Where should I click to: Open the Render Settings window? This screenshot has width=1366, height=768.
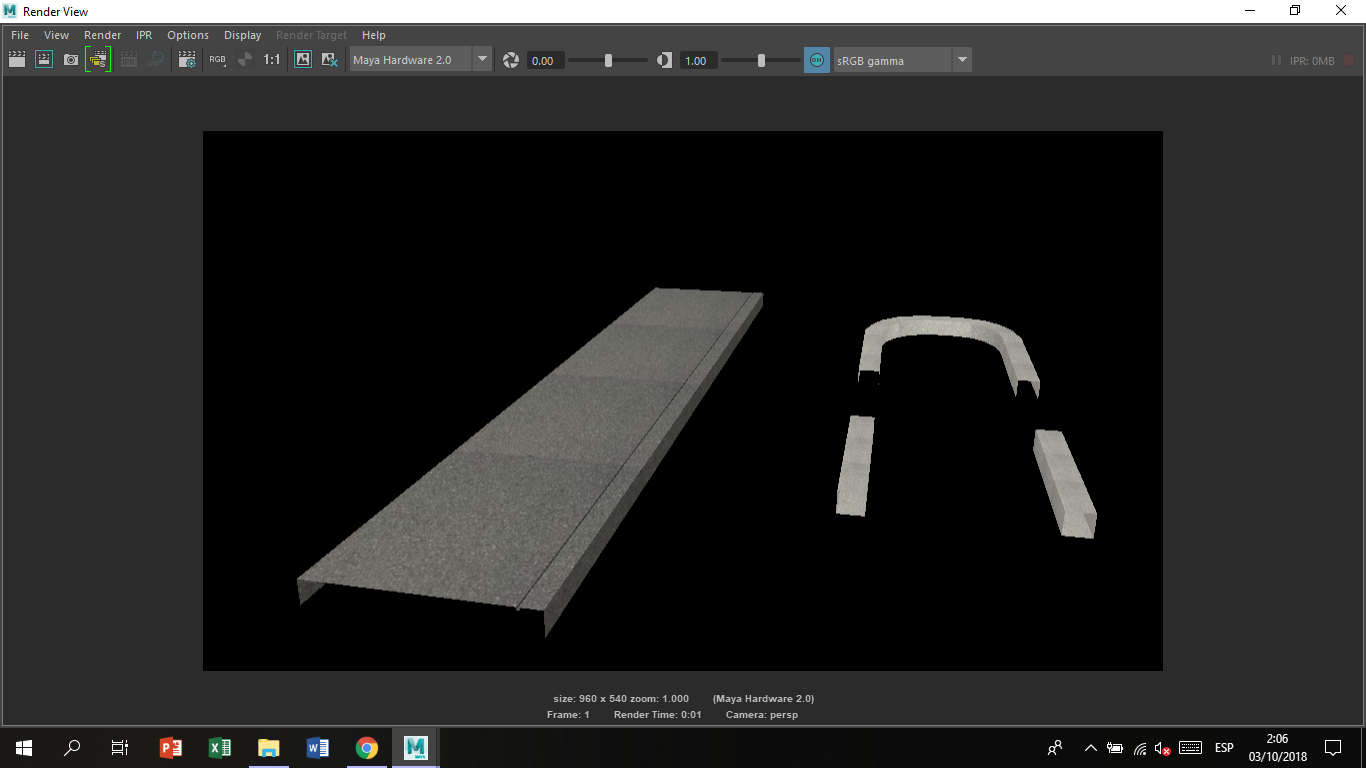tap(186, 59)
